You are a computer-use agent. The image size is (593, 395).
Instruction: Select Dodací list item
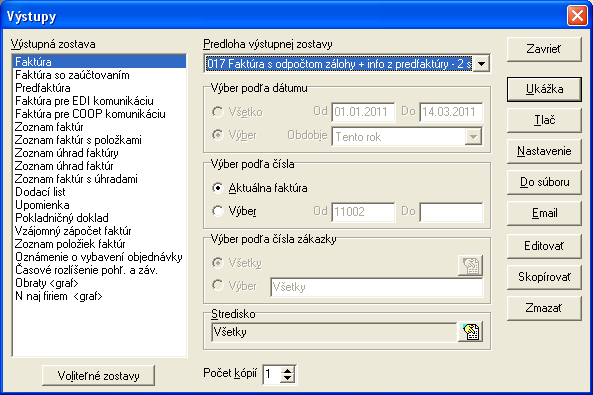click(100, 192)
